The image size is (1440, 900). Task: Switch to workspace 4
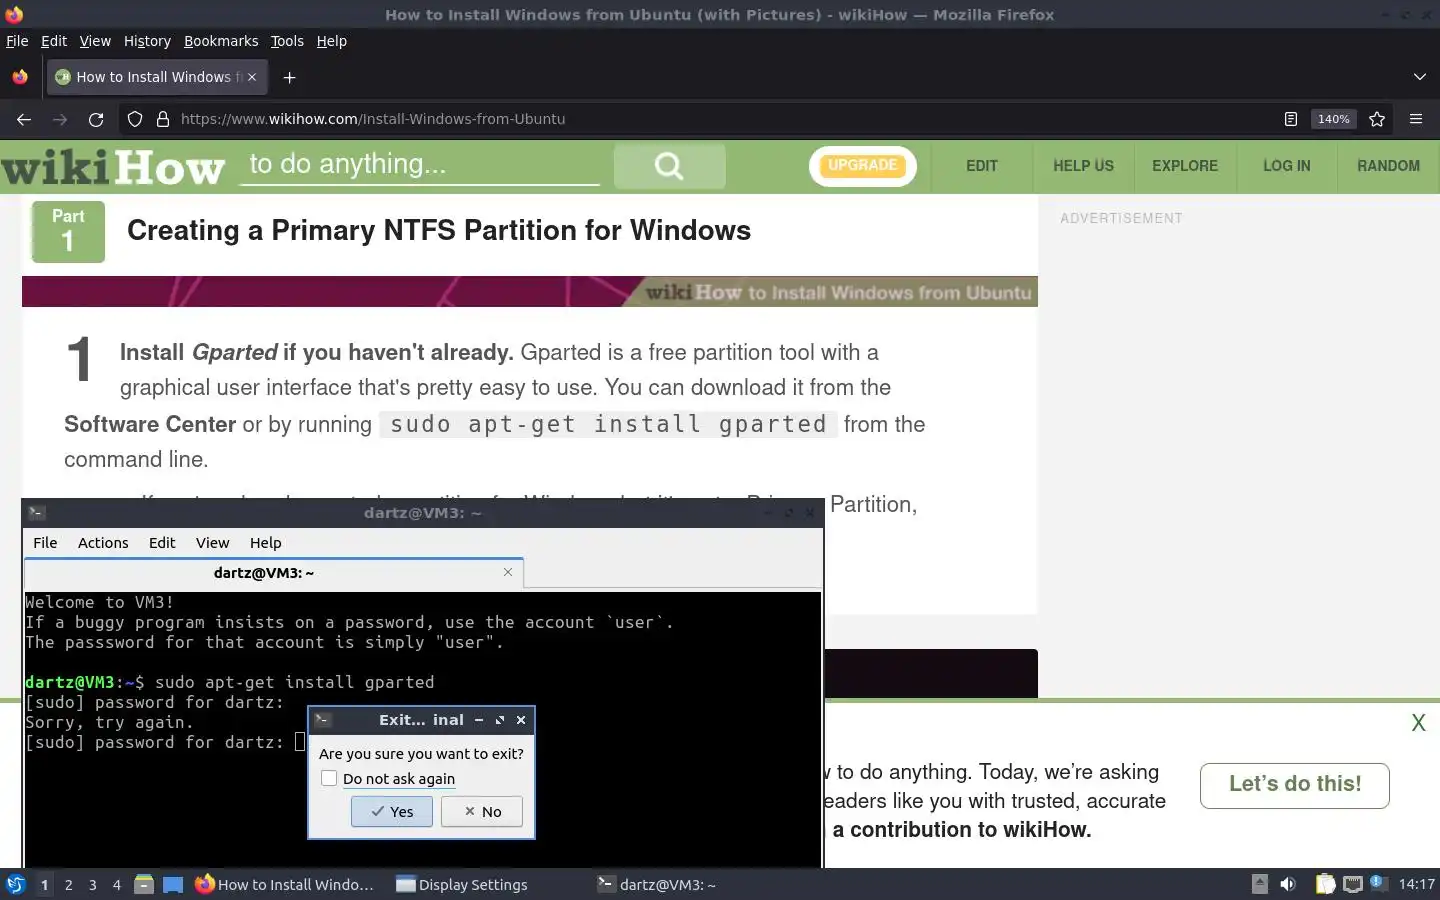click(116, 884)
